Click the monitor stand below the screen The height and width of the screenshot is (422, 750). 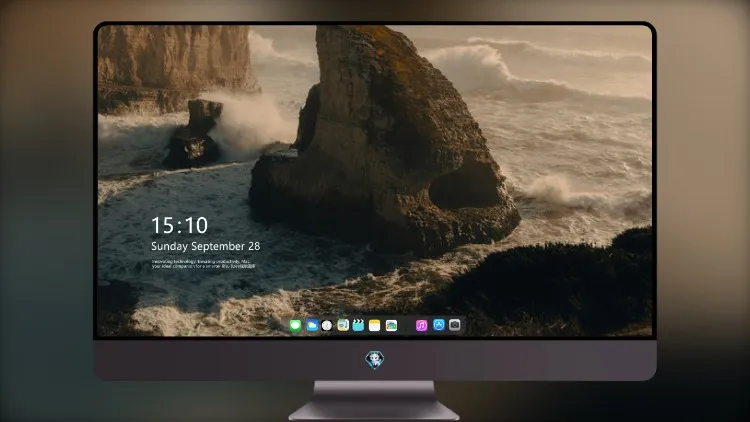[x=374, y=400]
